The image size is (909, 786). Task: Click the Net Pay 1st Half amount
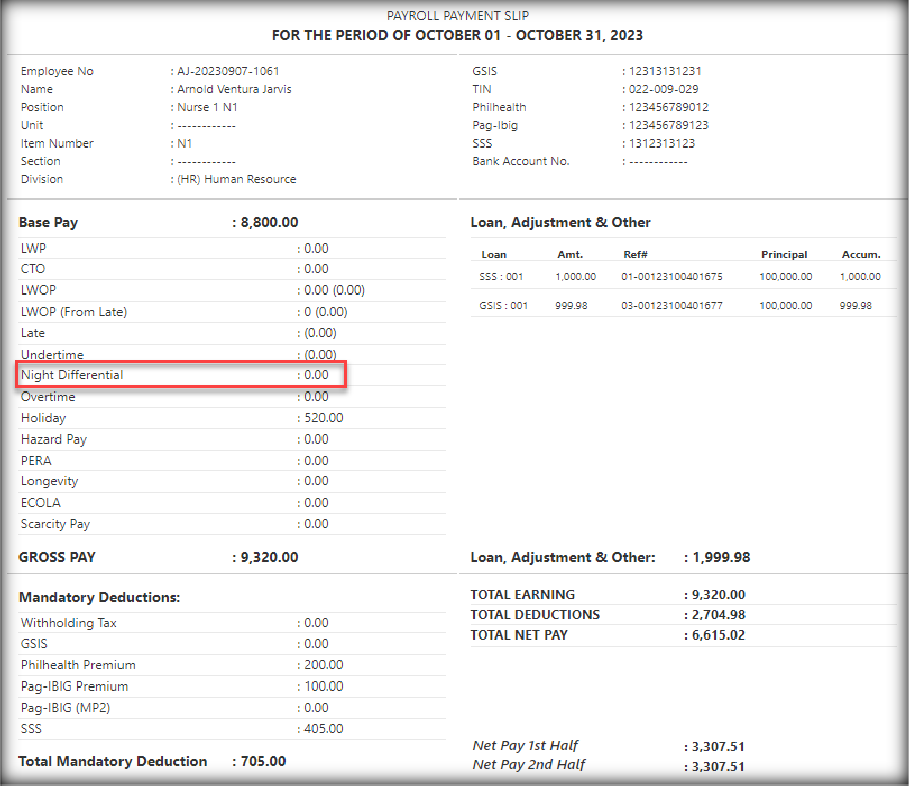[x=715, y=746]
